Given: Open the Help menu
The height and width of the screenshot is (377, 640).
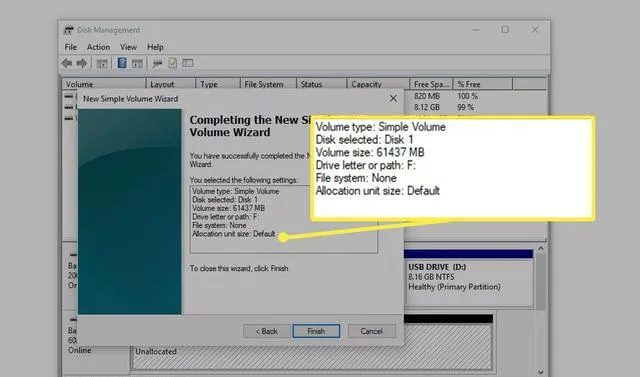Looking at the screenshot, I should 155,47.
